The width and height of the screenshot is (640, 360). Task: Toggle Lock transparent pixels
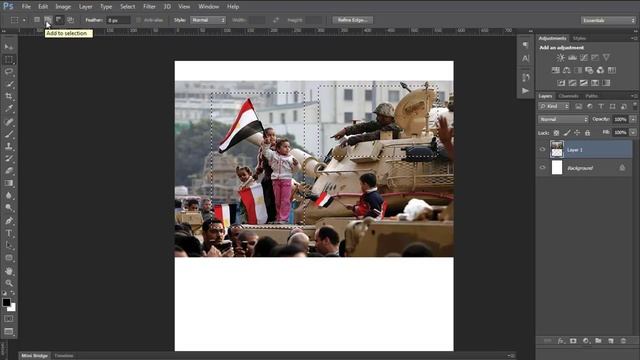(x=556, y=133)
